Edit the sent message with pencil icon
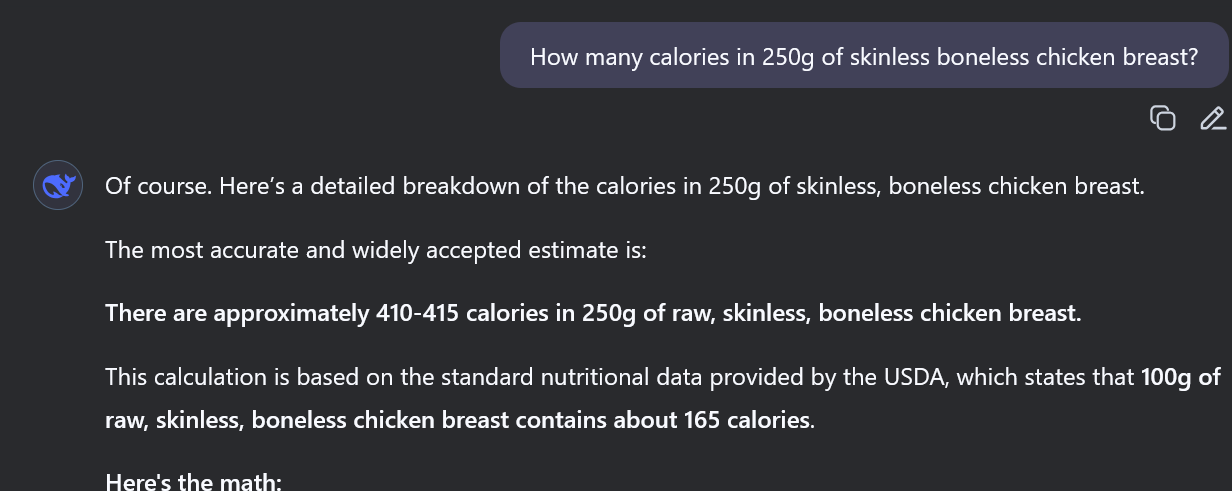The image size is (1232, 491). (1212, 118)
